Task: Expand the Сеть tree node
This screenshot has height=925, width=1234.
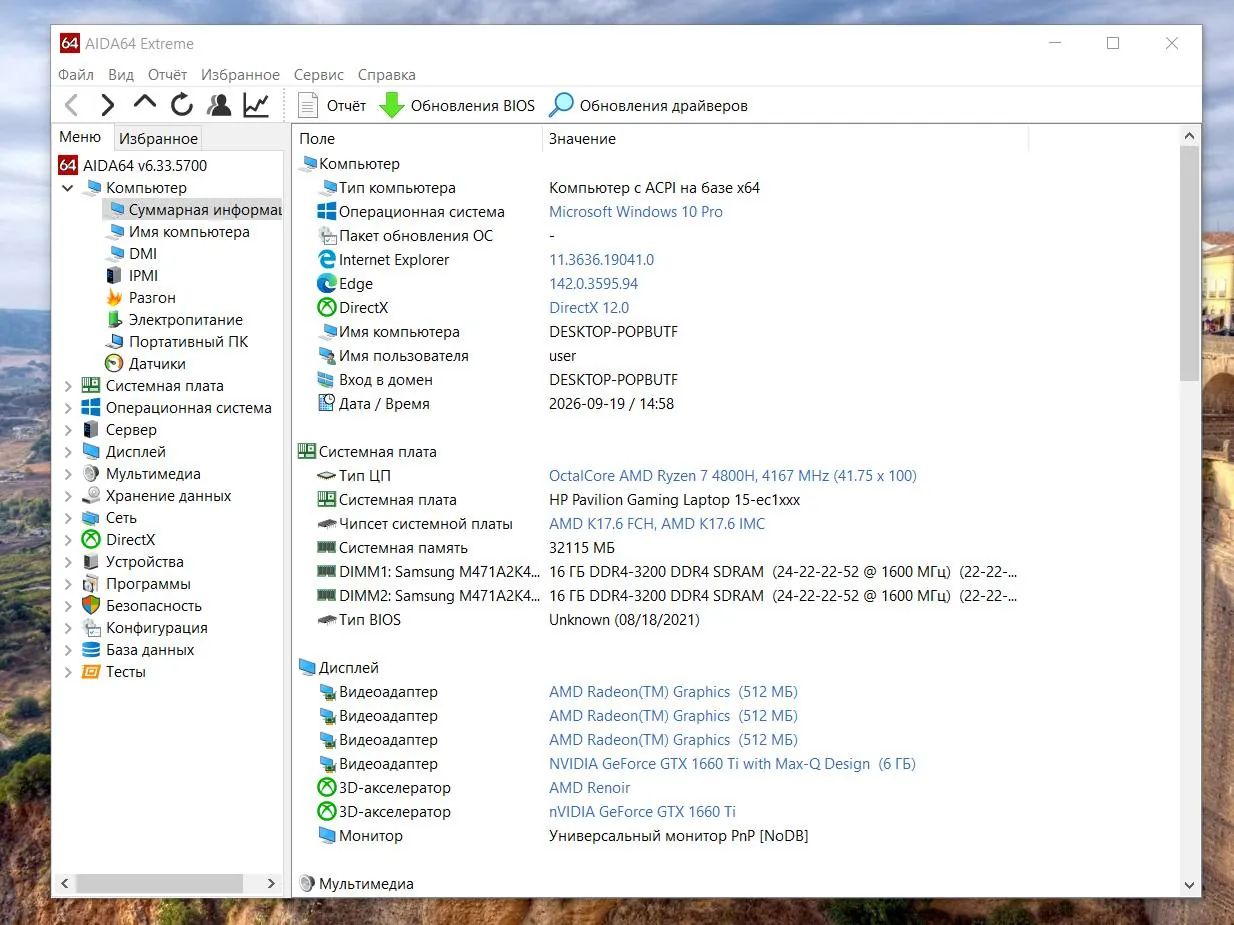Action: [68, 518]
